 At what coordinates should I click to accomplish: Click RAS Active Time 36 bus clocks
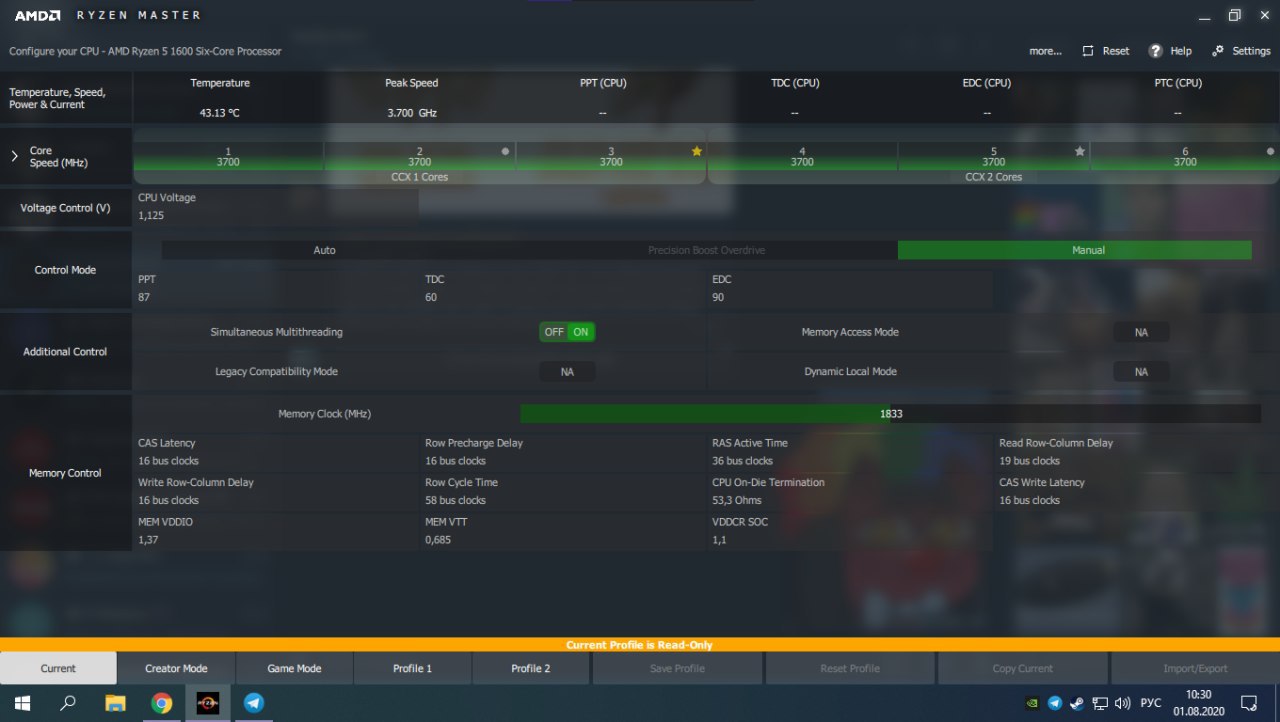click(x=742, y=461)
